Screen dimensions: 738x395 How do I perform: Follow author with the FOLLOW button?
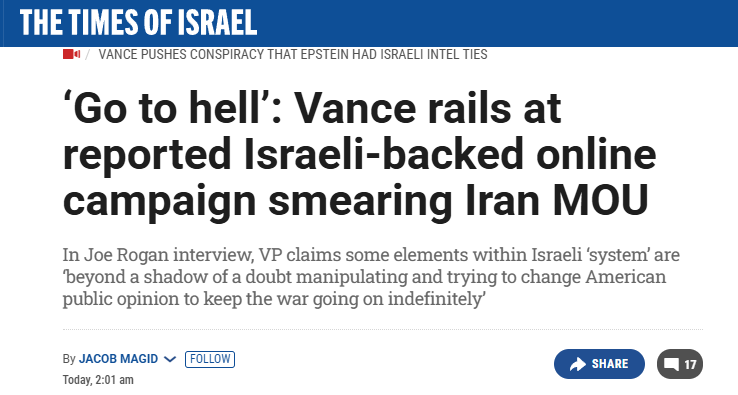210,359
